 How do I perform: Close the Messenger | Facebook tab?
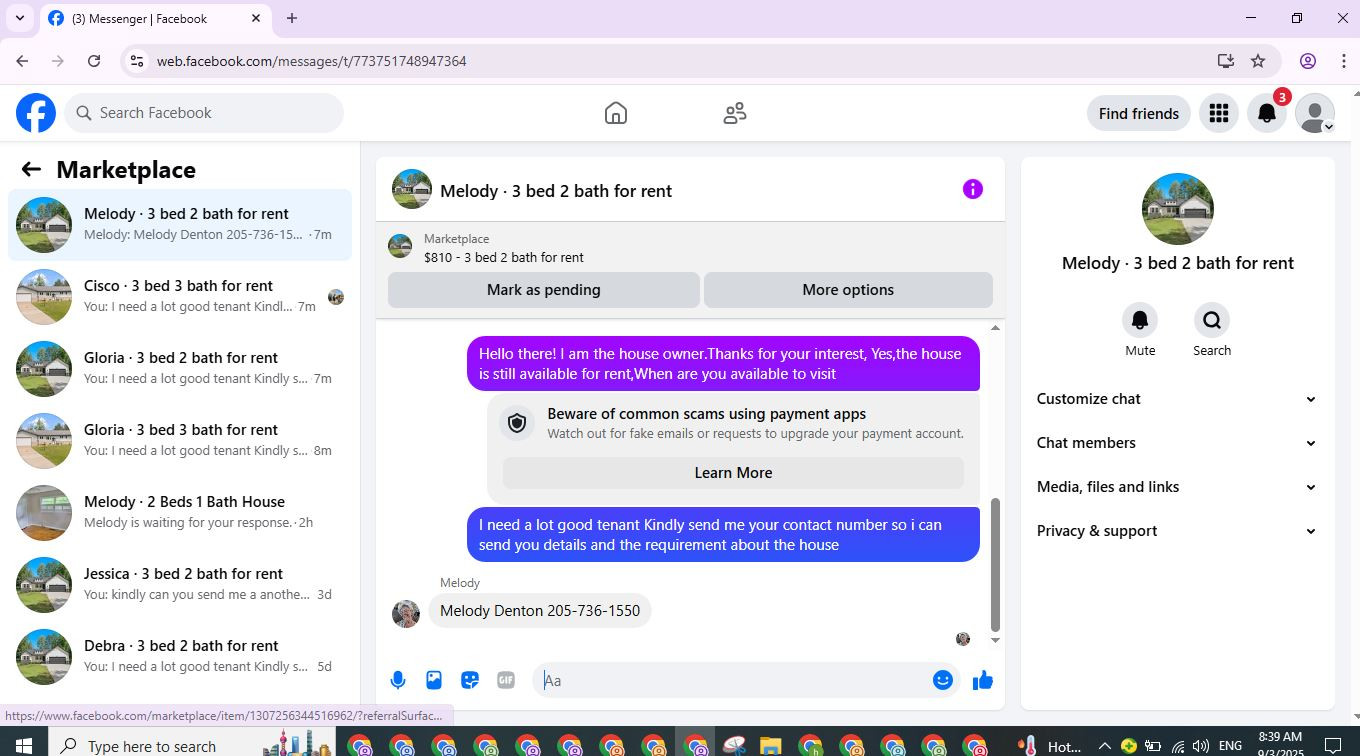pos(256,18)
